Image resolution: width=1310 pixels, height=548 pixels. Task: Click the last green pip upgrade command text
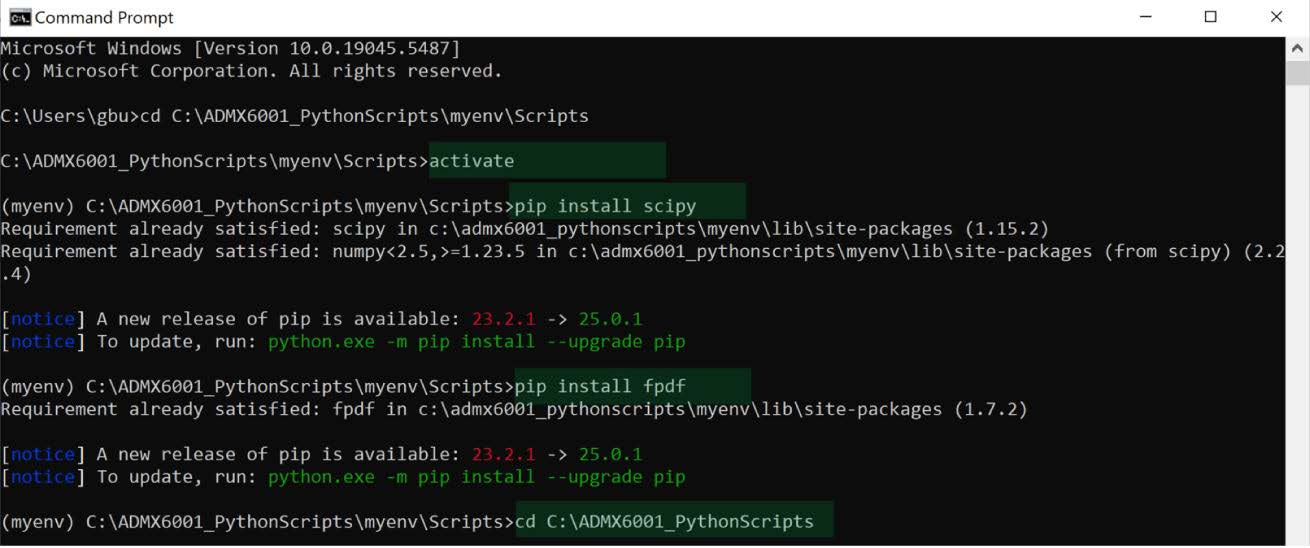tap(476, 477)
